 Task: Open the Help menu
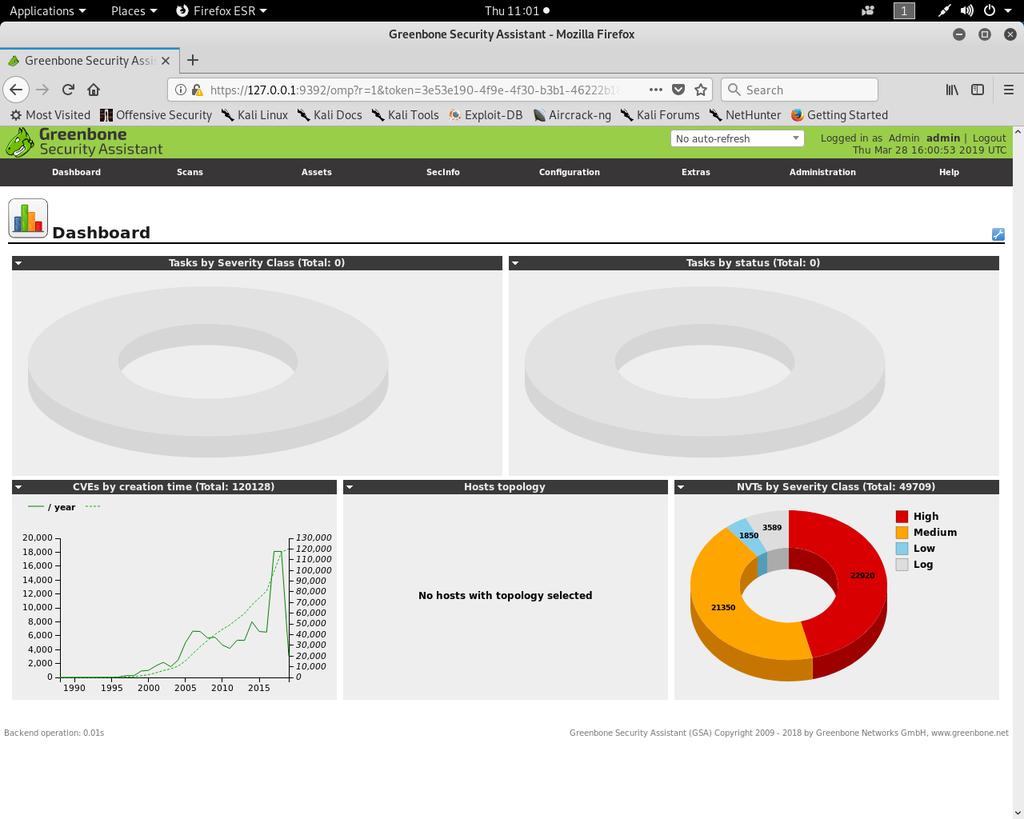(x=949, y=172)
